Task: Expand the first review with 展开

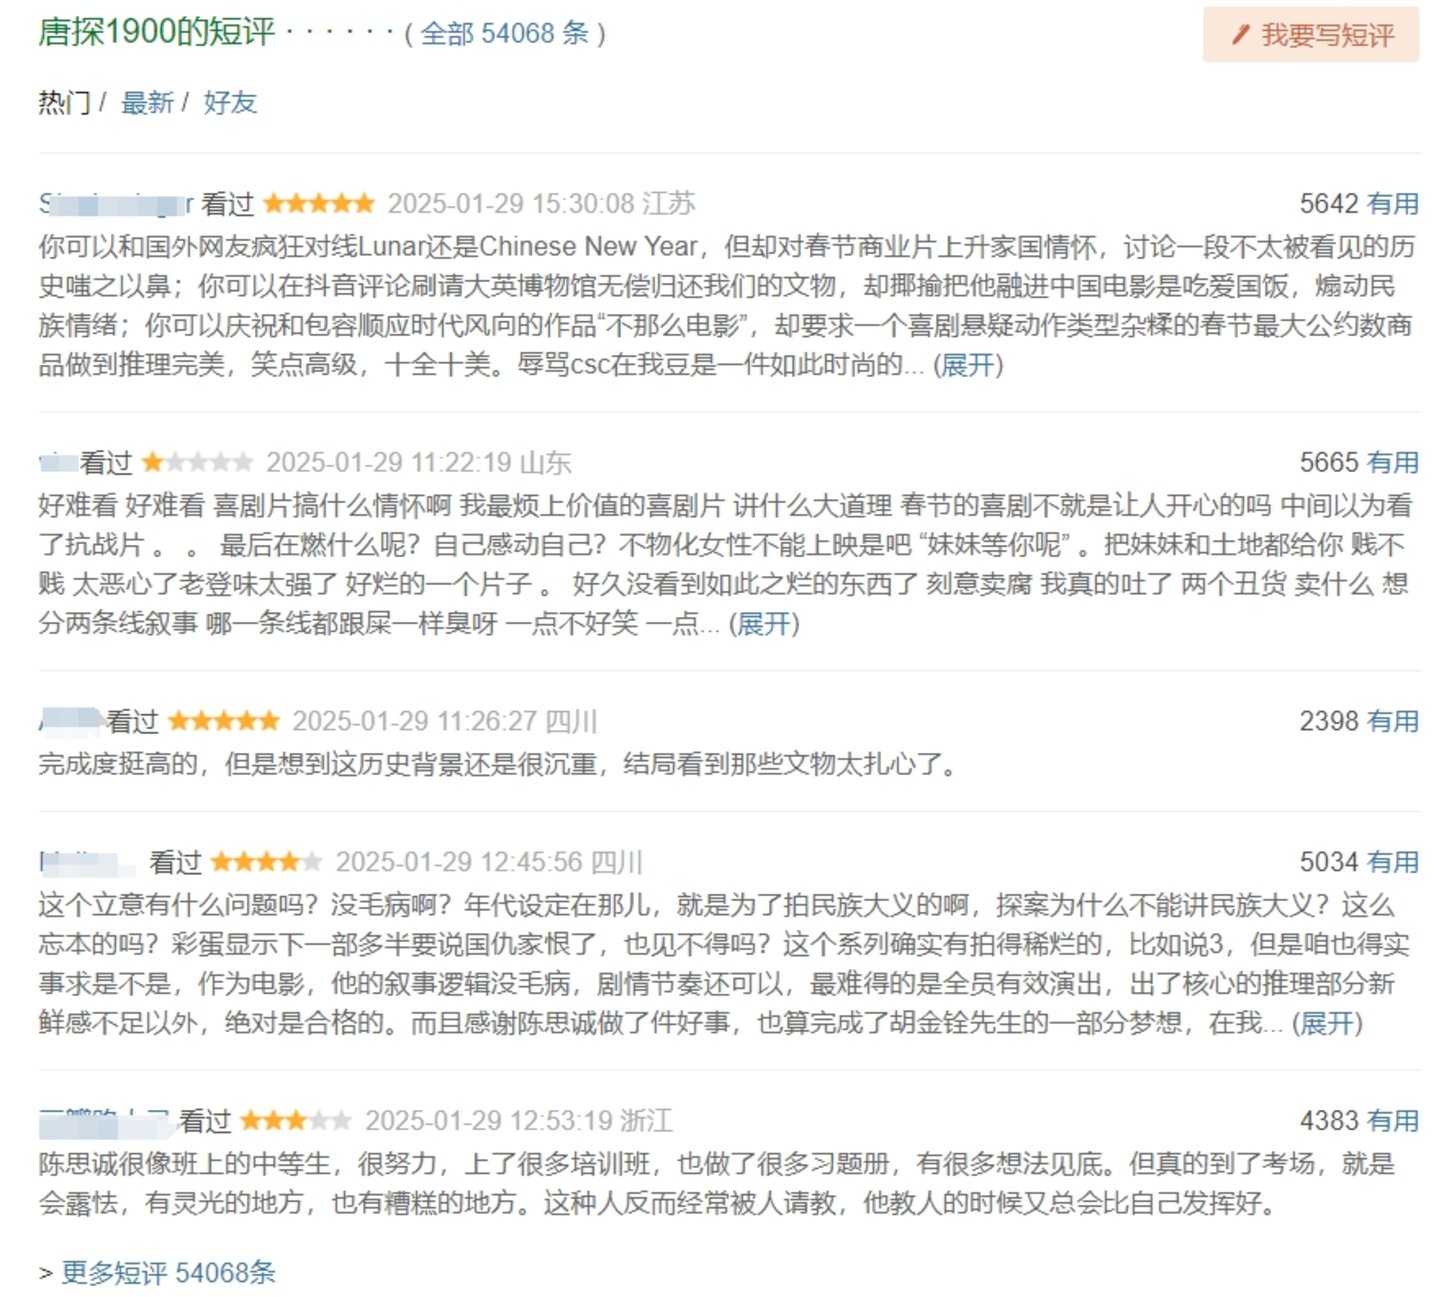Action: [968, 365]
